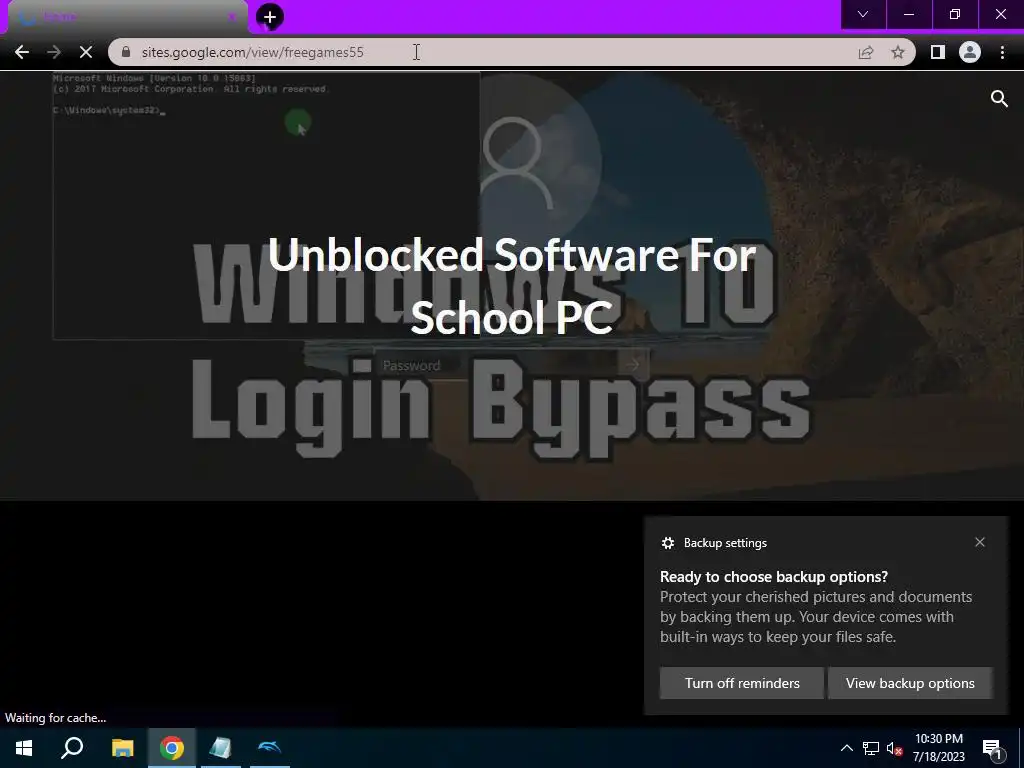
Task: Open File Explorer from the taskbar
Action: coord(122,748)
